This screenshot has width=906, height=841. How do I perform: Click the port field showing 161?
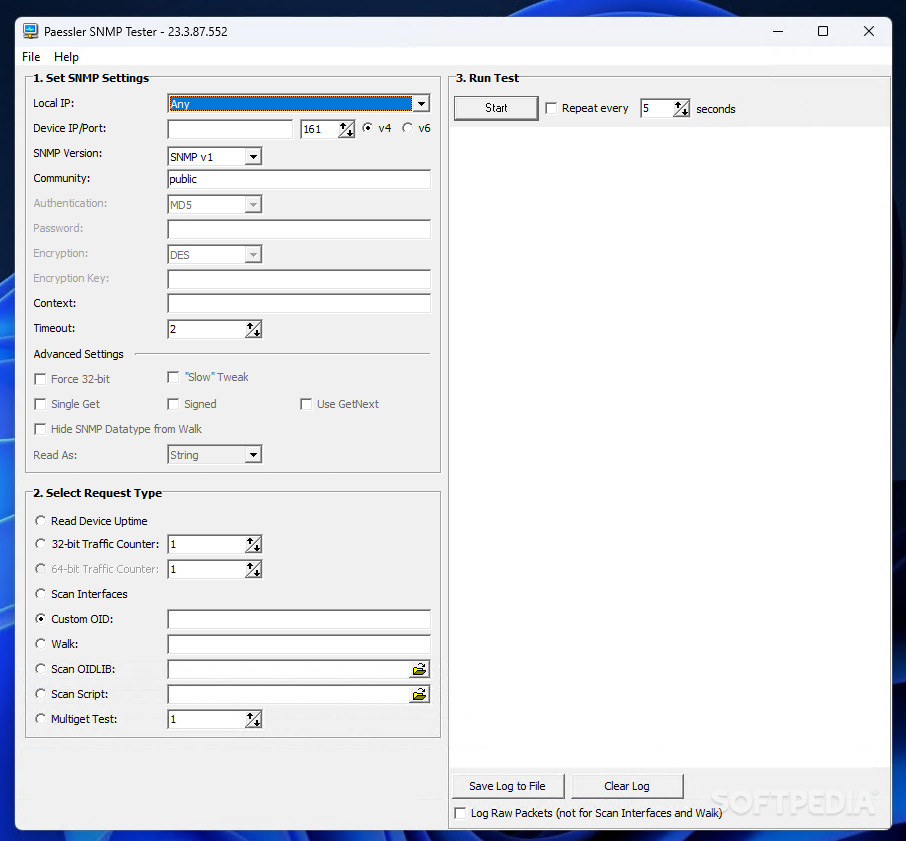[320, 129]
